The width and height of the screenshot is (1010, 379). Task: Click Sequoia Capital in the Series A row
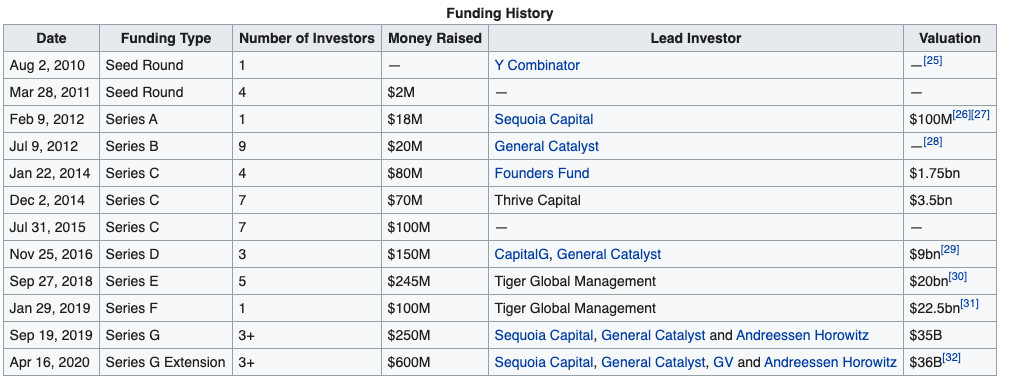[x=544, y=119]
